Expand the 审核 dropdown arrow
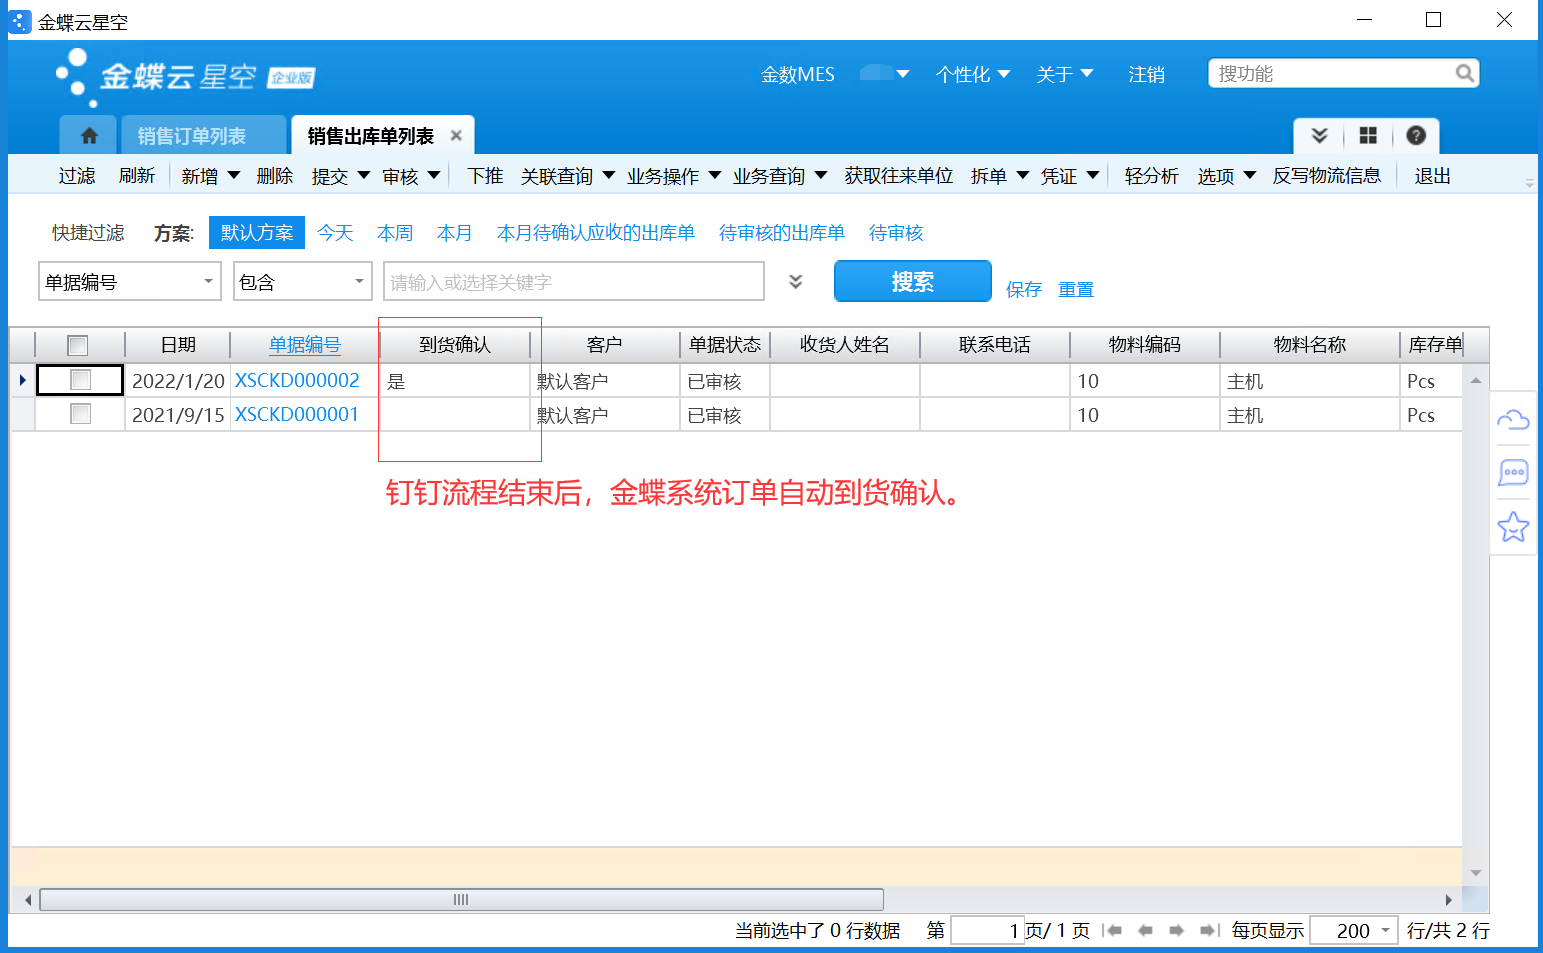 point(434,175)
